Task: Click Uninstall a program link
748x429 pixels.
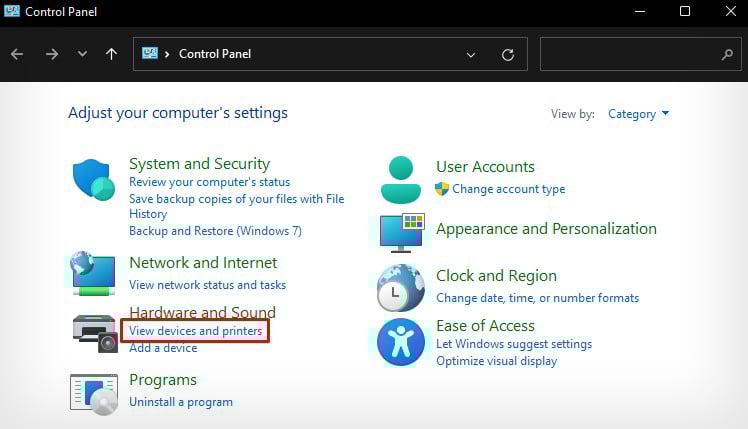Action: [x=181, y=402]
